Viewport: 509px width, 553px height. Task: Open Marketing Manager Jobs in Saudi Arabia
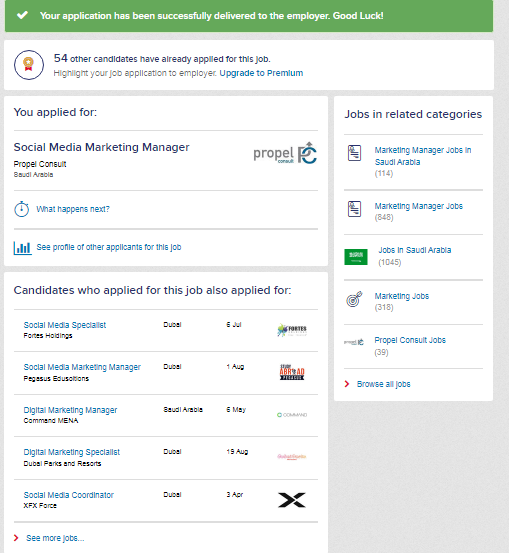pos(423,156)
